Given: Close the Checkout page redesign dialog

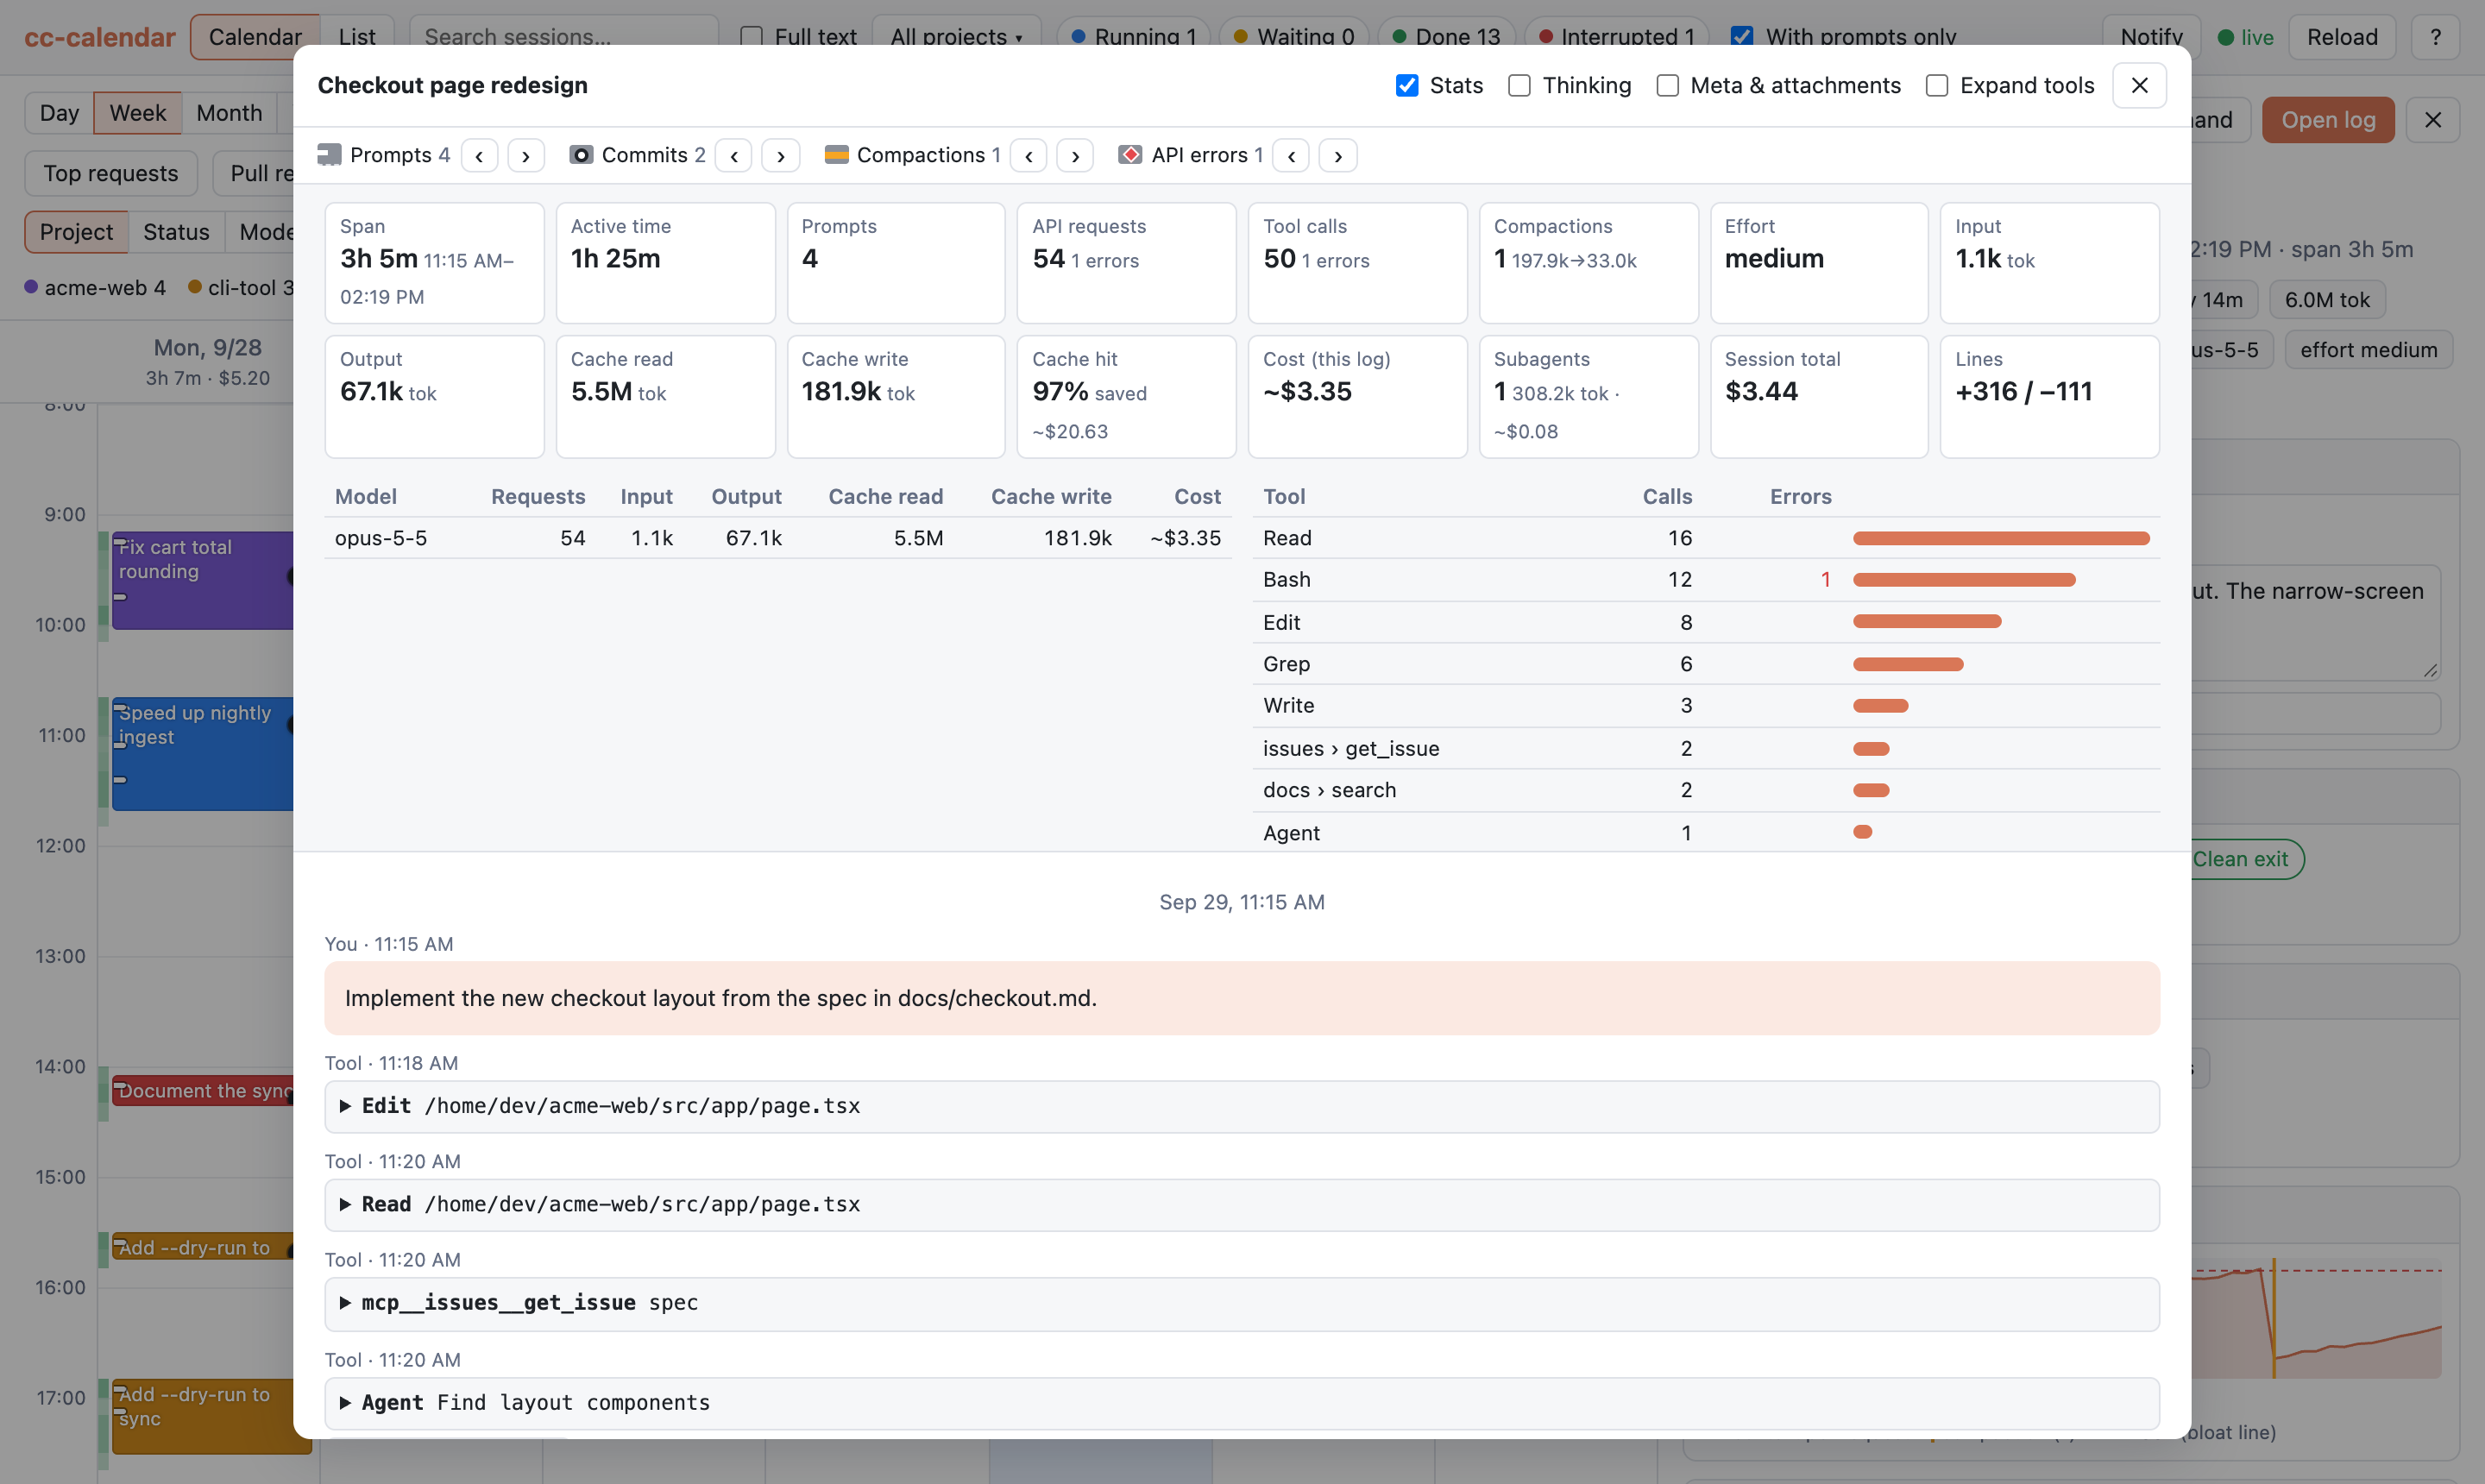Looking at the screenshot, I should click(x=2139, y=85).
